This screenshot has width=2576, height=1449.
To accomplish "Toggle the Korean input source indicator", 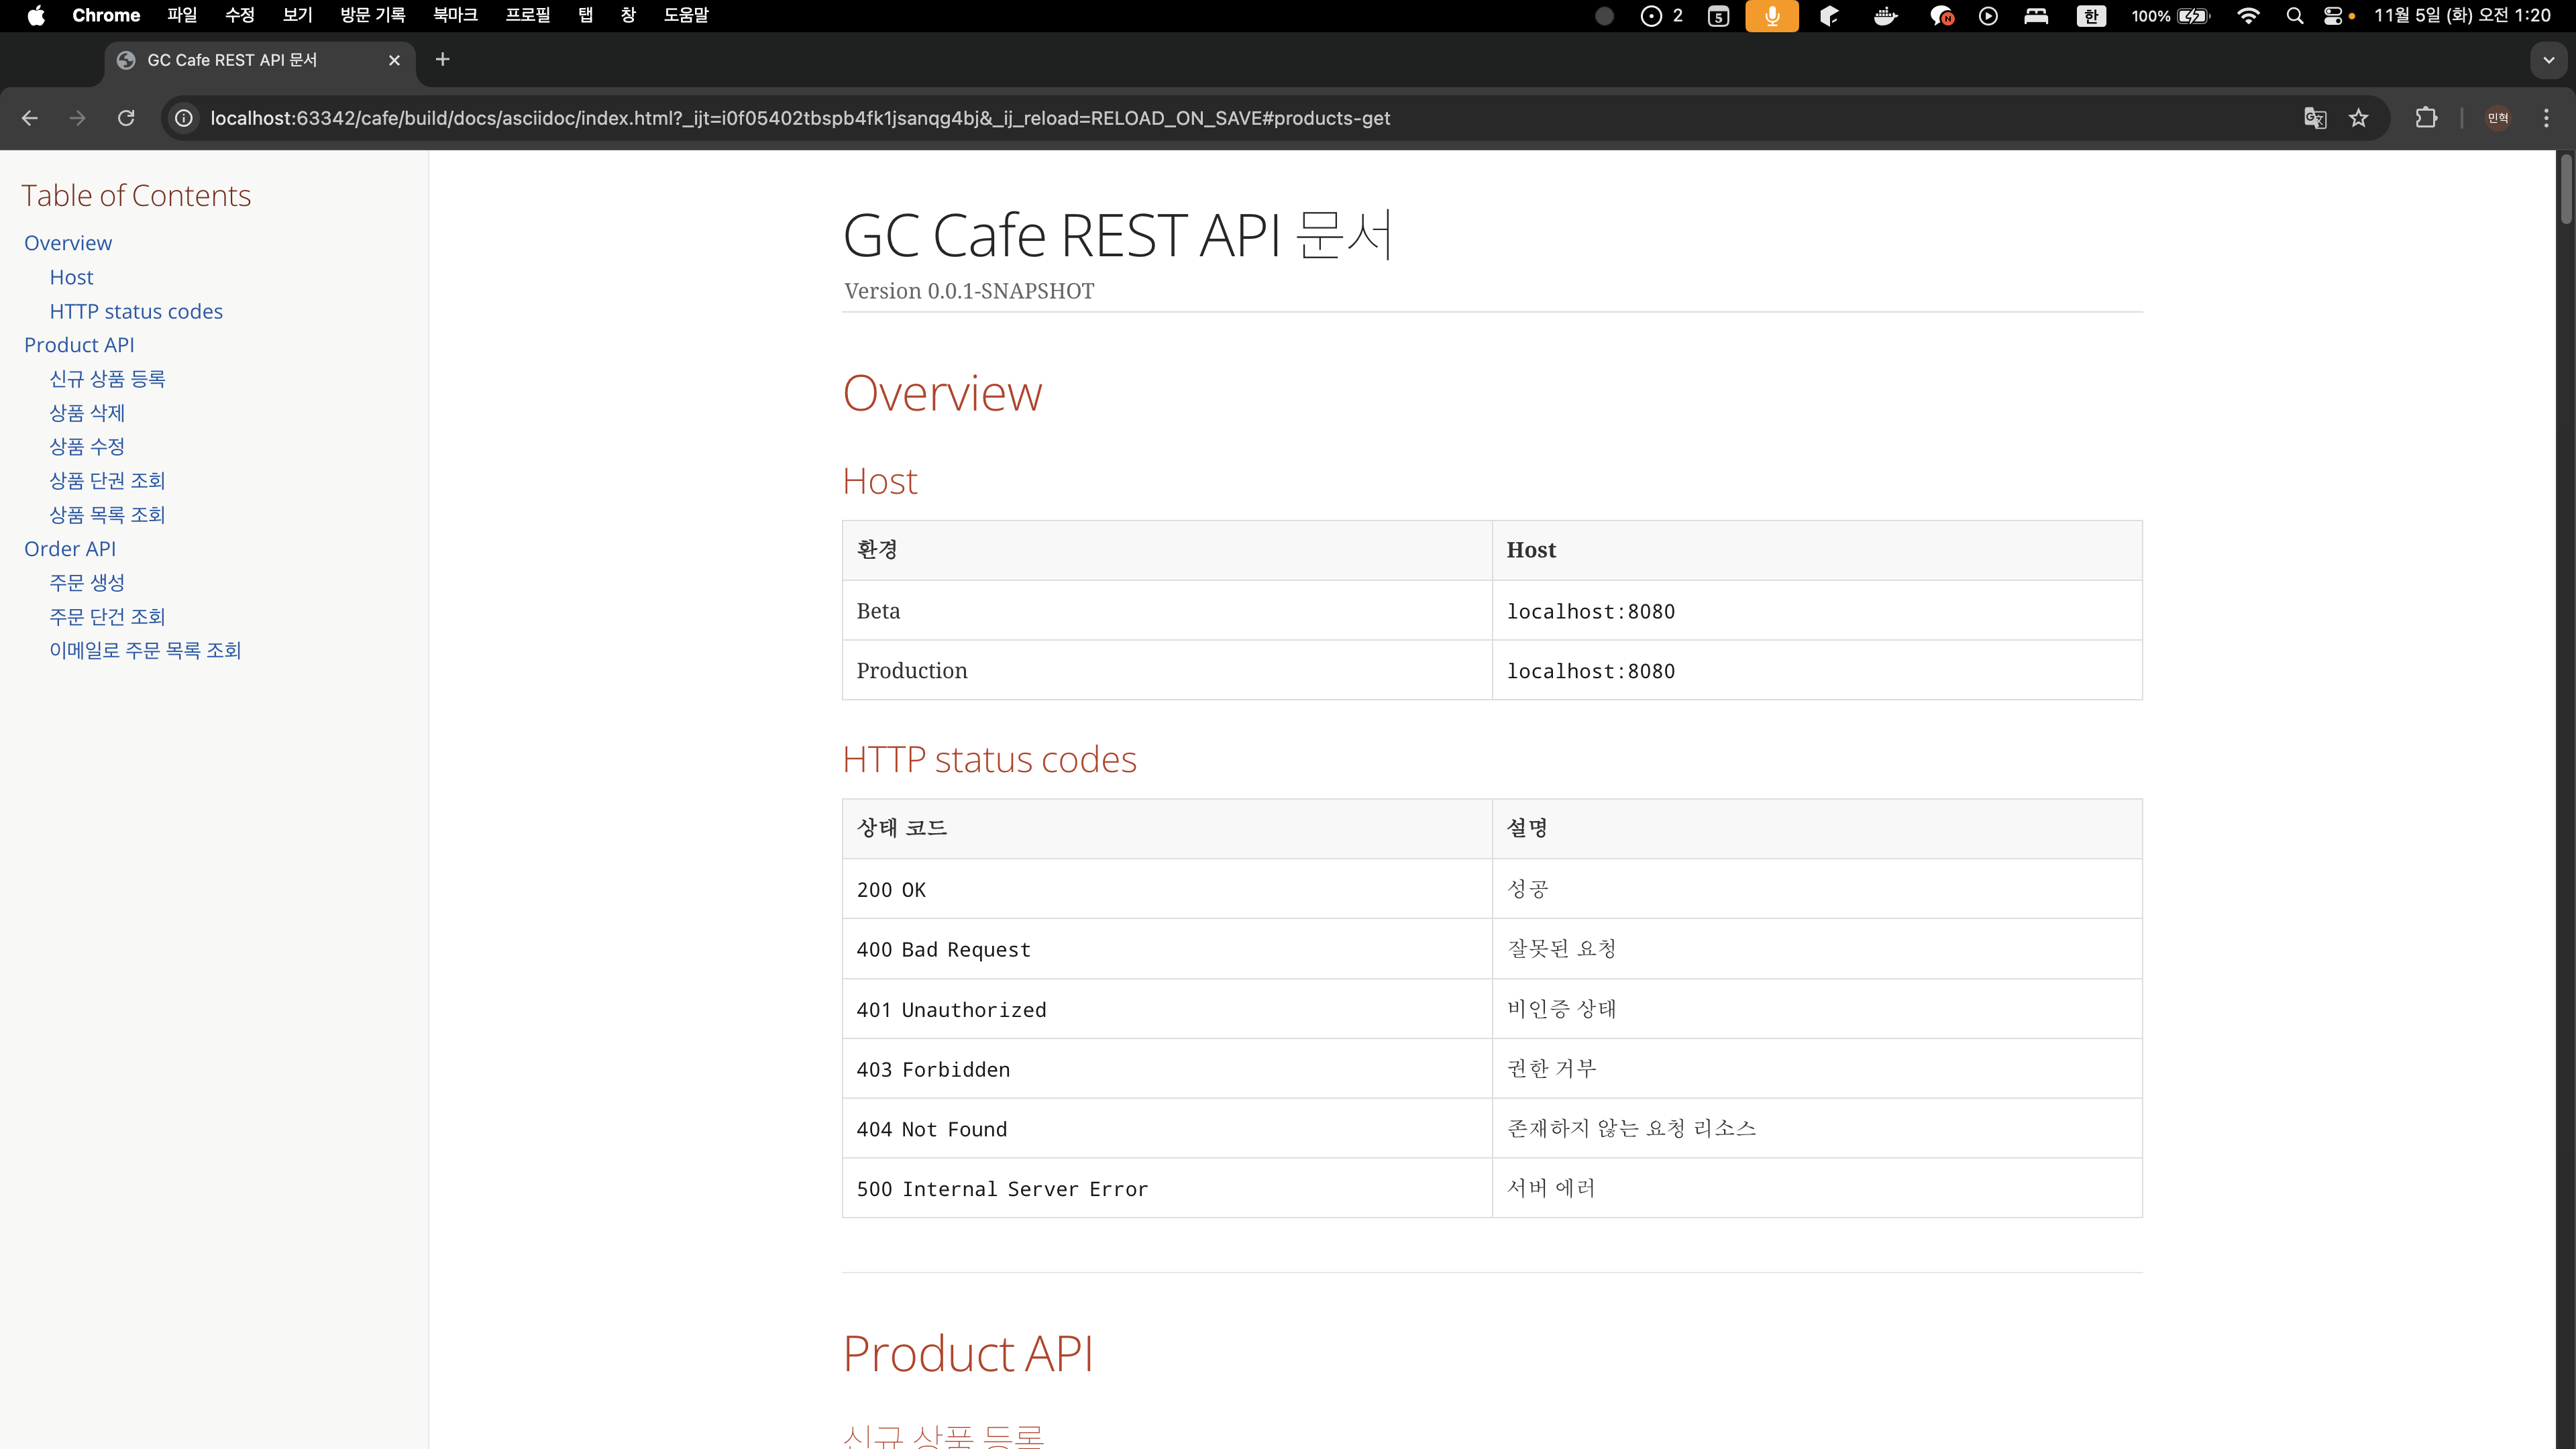I will point(2090,16).
